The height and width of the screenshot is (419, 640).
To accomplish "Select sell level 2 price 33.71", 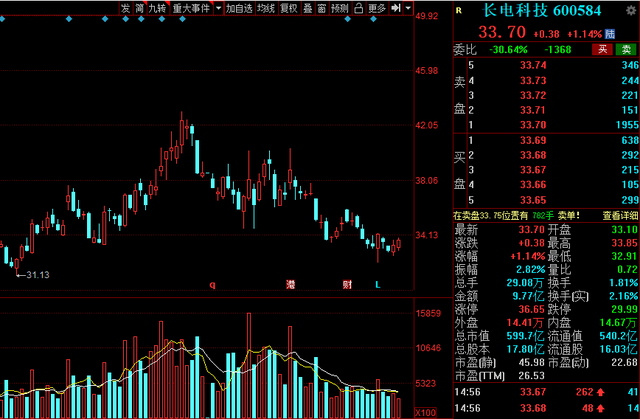I will pyautogui.click(x=533, y=110).
